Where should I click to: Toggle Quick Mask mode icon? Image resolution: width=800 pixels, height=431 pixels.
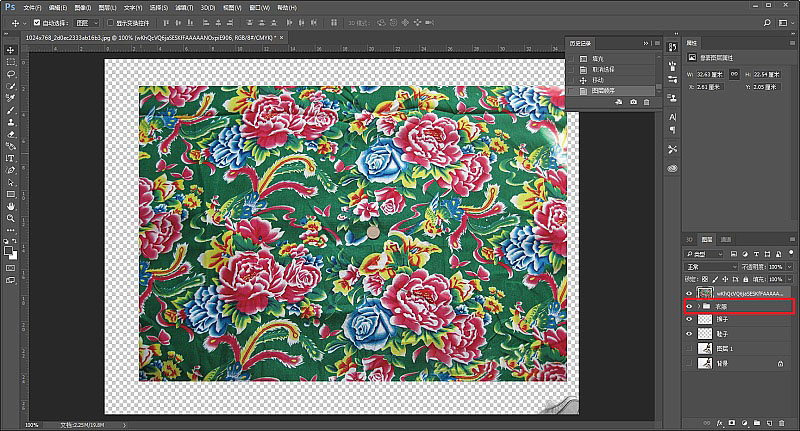10,268
